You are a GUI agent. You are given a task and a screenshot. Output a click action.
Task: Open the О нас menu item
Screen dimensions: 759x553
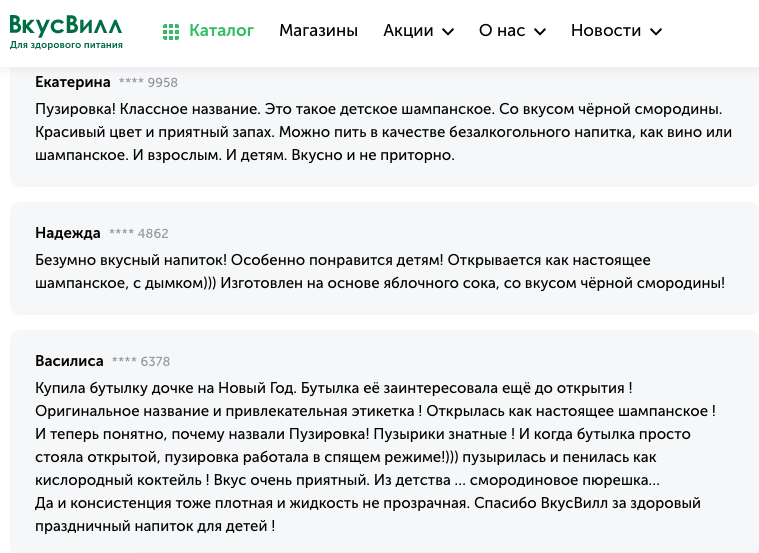(x=502, y=31)
